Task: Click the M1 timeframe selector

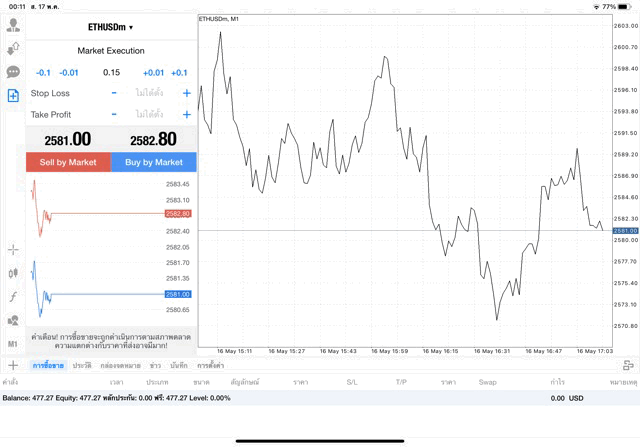Action: click(x=13, y=344)
